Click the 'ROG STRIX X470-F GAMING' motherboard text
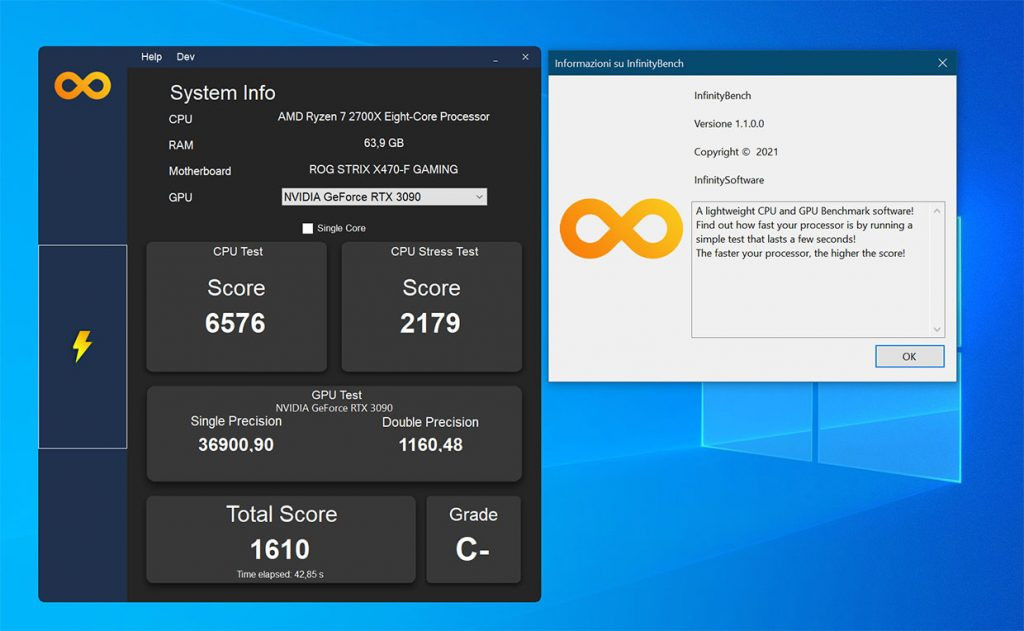Viewport: 1024px width, 631px height. (x=383, y=169)
